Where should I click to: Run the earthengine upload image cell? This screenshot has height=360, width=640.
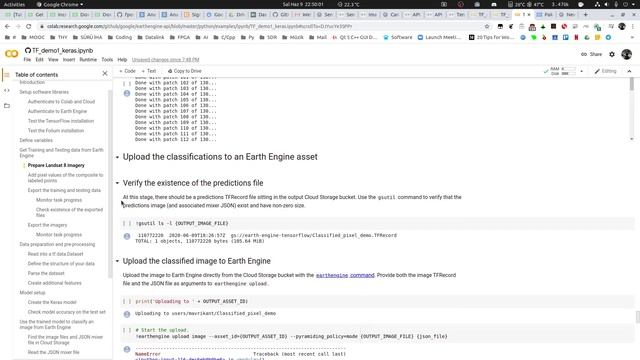[x=127, y=330]
